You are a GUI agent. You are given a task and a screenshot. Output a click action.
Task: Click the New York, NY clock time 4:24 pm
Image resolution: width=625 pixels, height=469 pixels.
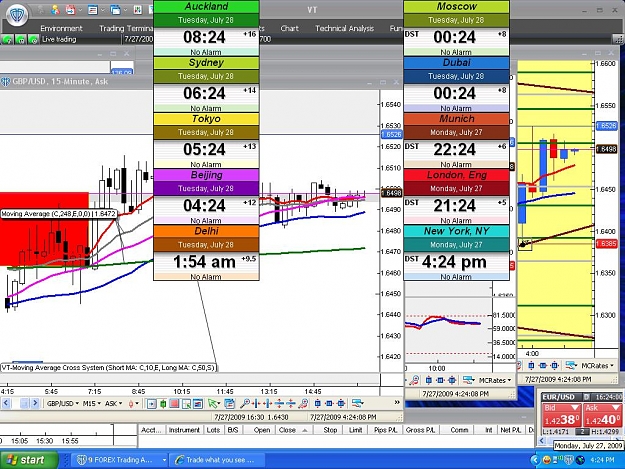pyautogui.click(x=454, y=262)
